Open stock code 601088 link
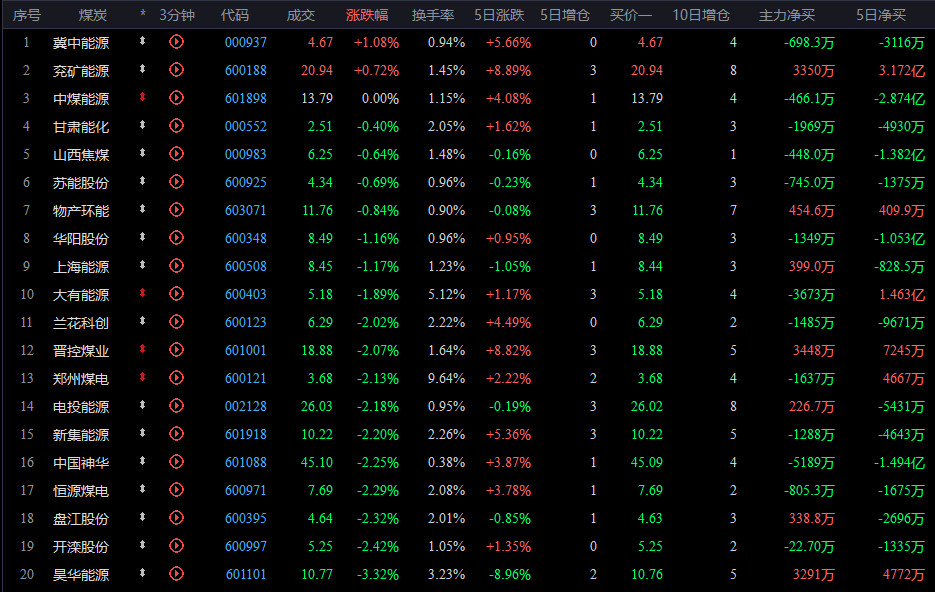The height and width of the screenshot is (592, 935). point(246,463)
